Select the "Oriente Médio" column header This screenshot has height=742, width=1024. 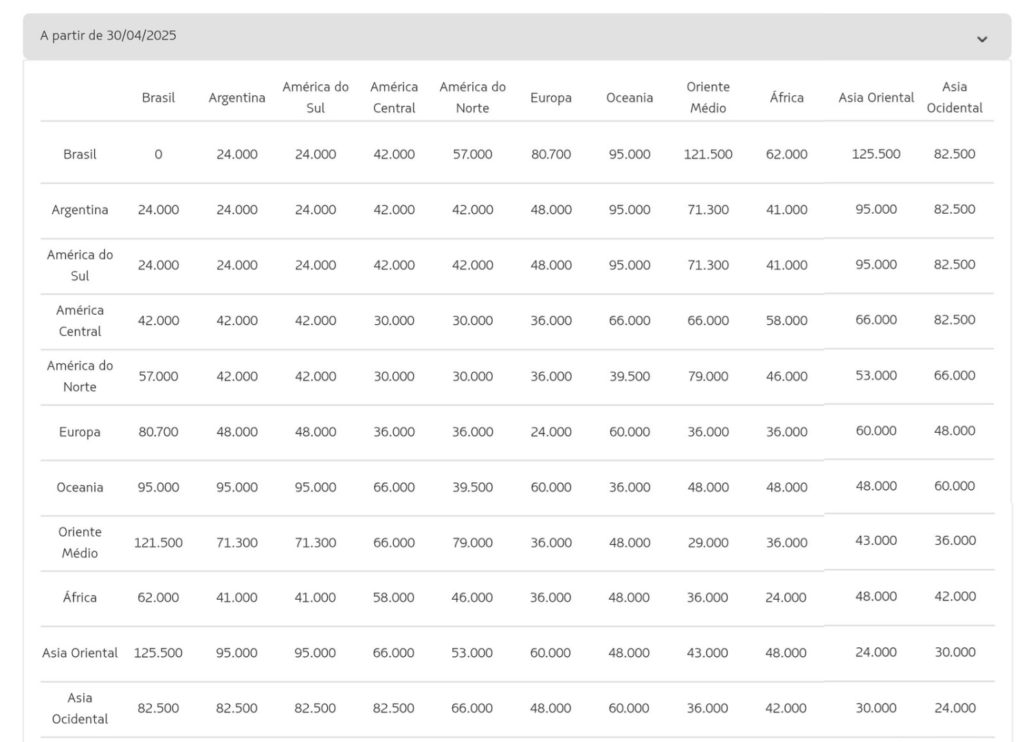(707, 97)
